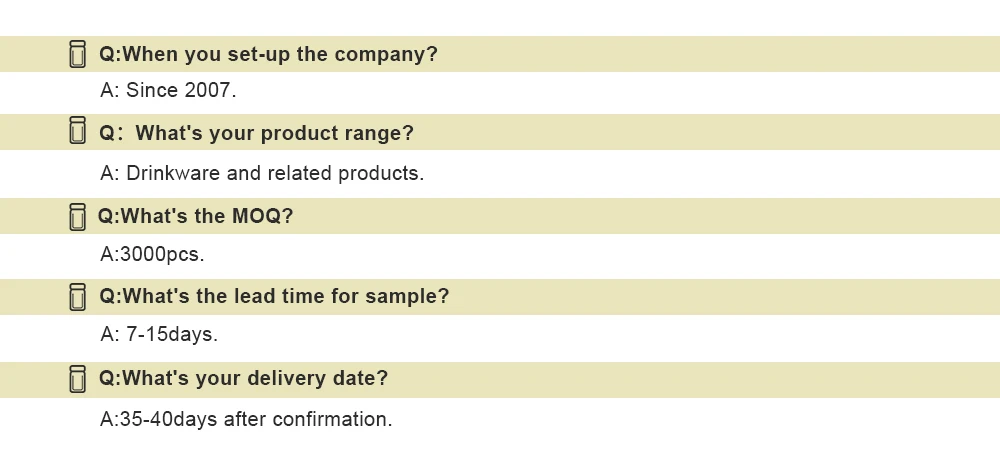Image resolution: width=1000 pixels, height=457 pixels.
Task: Select the "What's the MOQ?" question text
Action: pos(195,216)
